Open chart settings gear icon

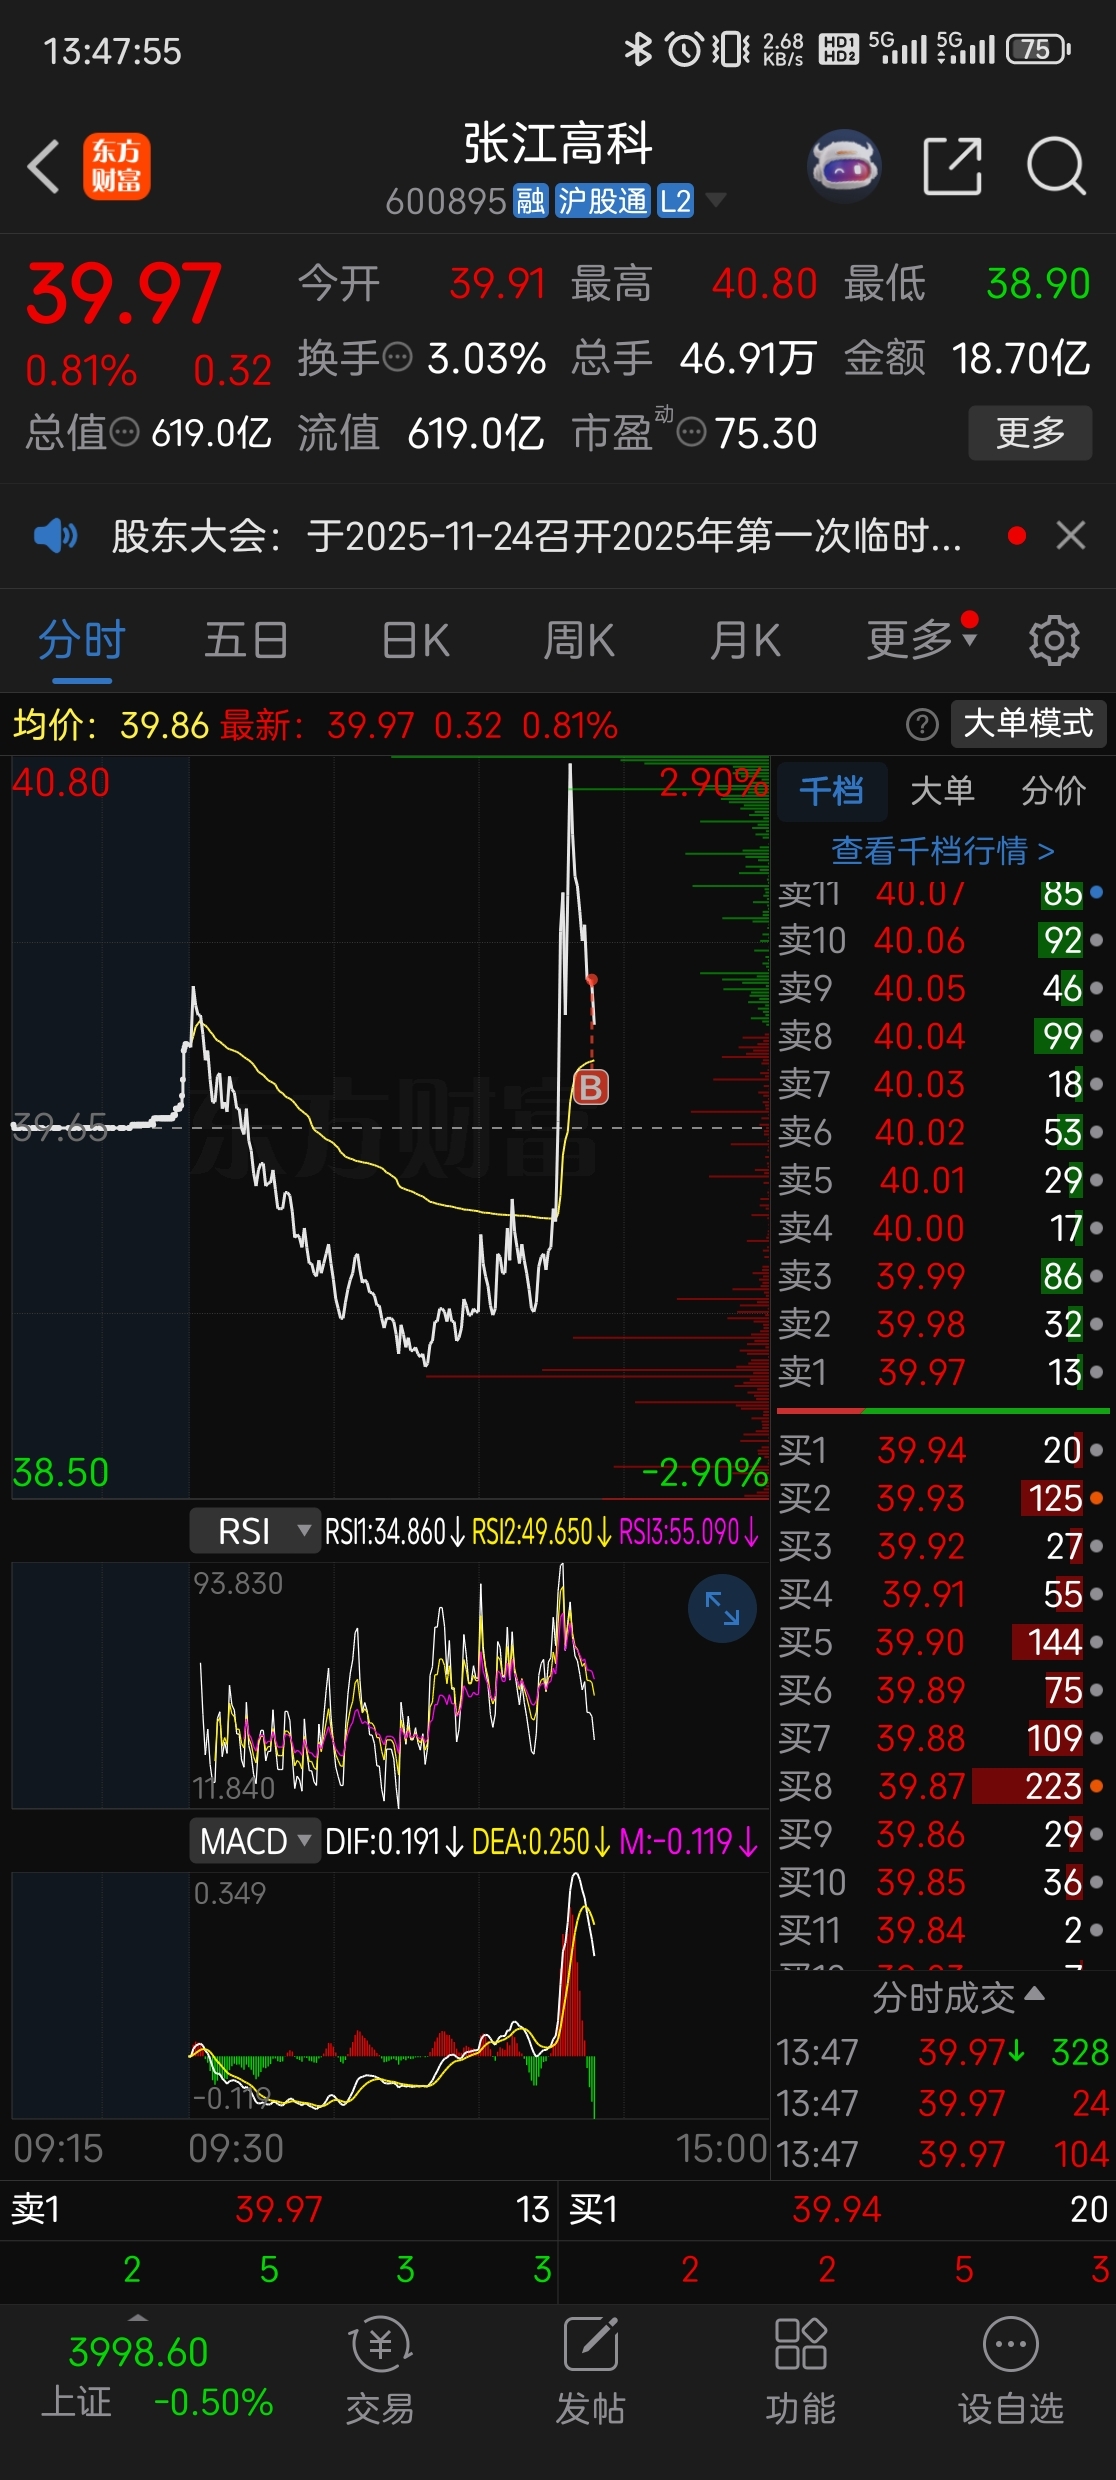1054,640
